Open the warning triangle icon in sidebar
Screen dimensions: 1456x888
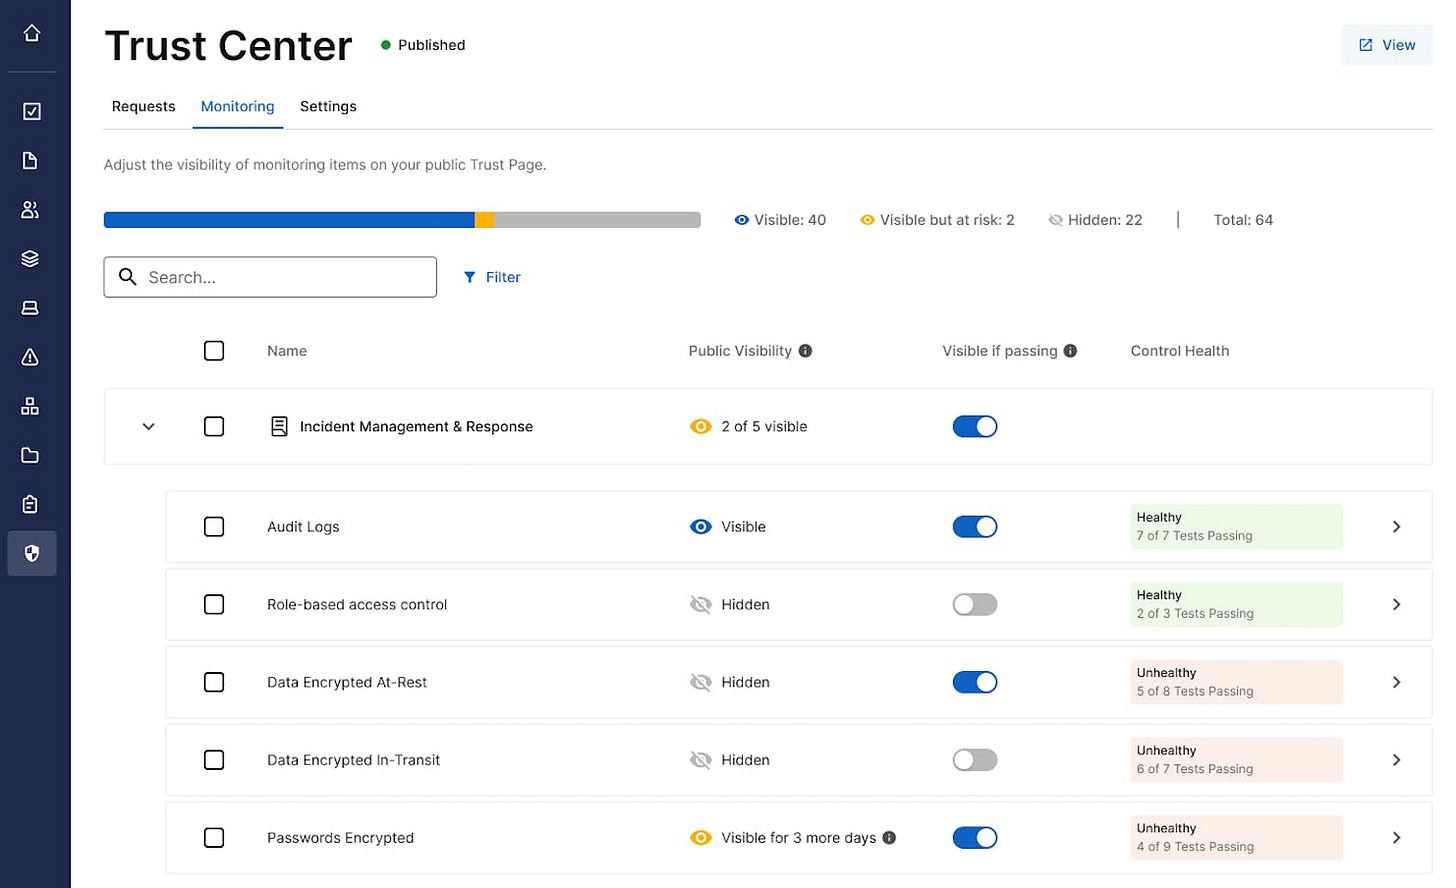point(31,356)
